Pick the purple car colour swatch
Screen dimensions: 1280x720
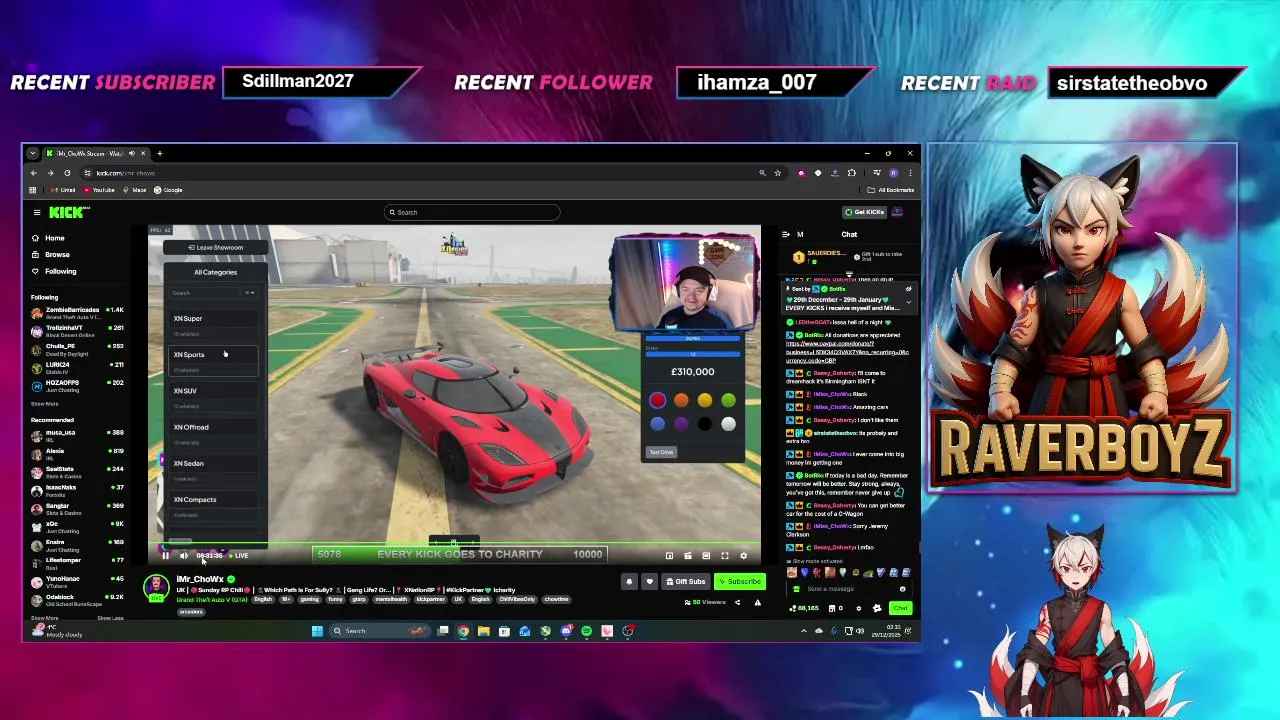point(681,425)
